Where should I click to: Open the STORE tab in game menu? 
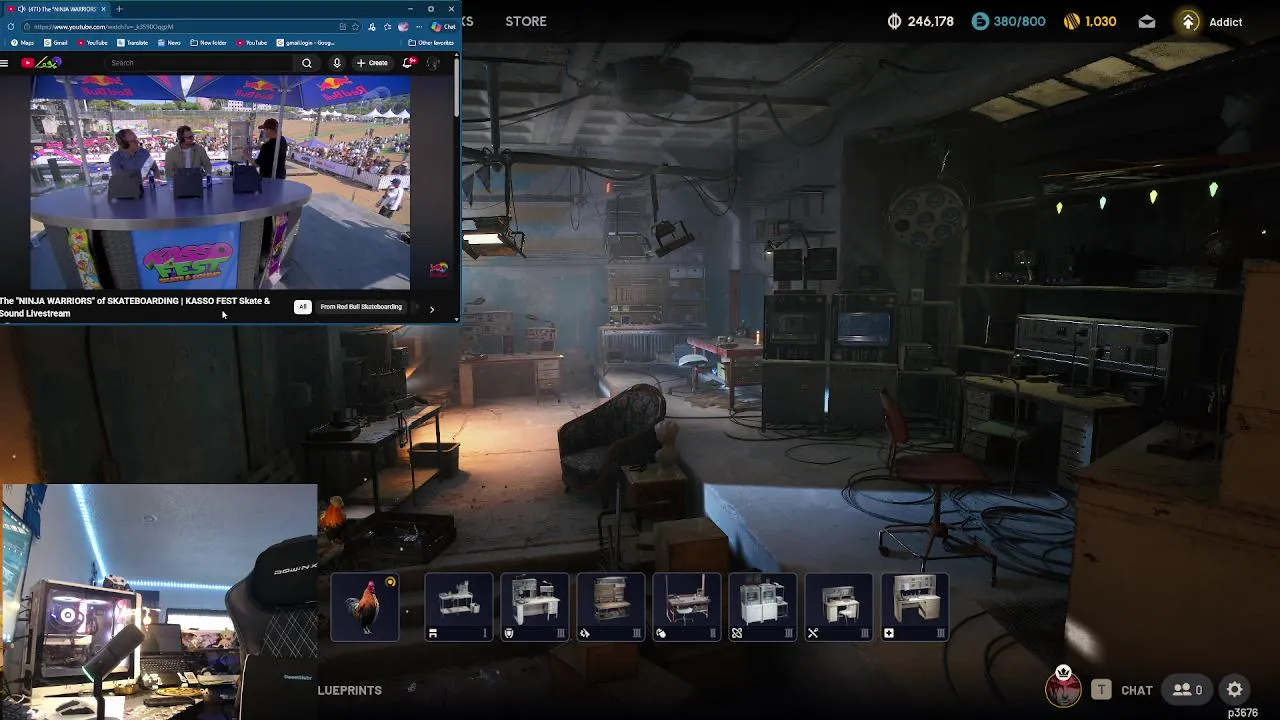click(526, 21)
